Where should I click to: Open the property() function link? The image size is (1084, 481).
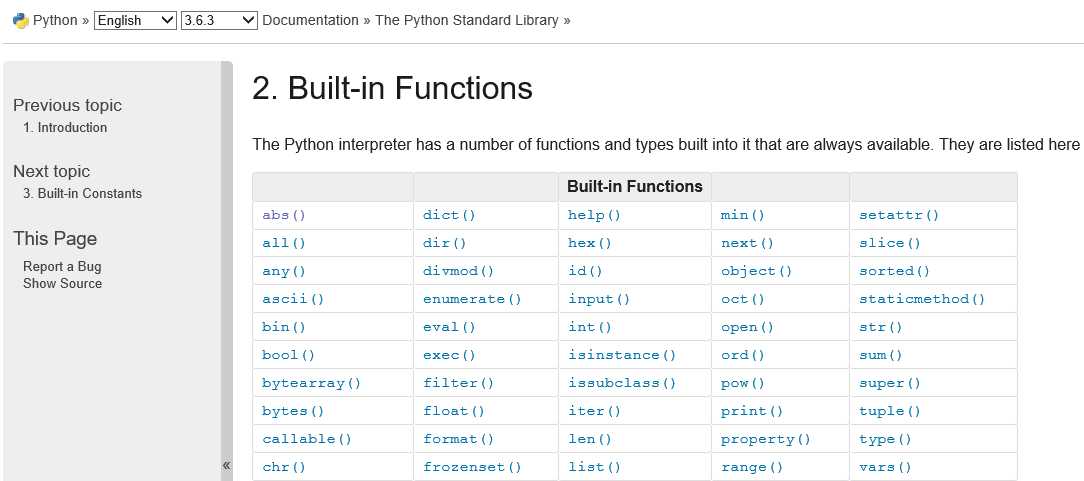point(765,439)
